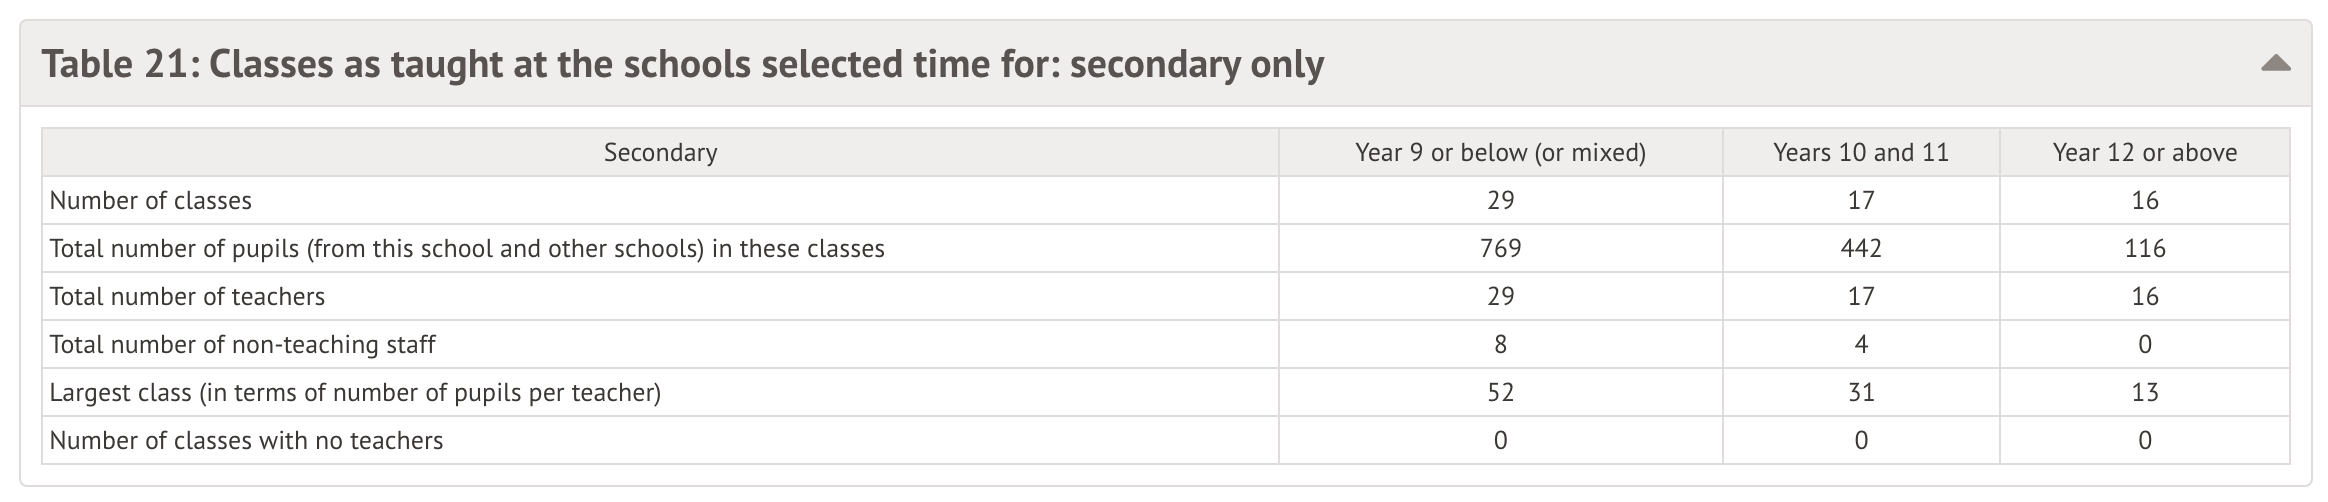Click the pupils value 769 cell

(1500, 249)
